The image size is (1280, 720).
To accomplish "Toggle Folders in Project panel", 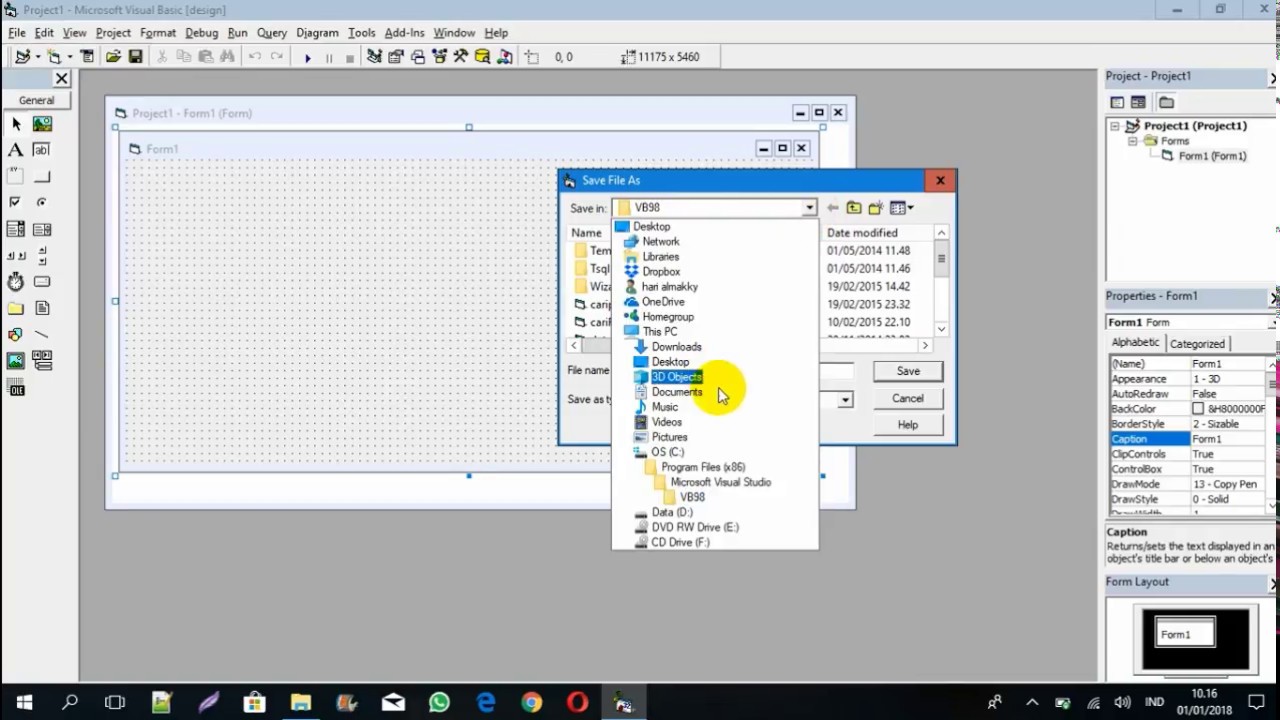I will [1166, 102].
